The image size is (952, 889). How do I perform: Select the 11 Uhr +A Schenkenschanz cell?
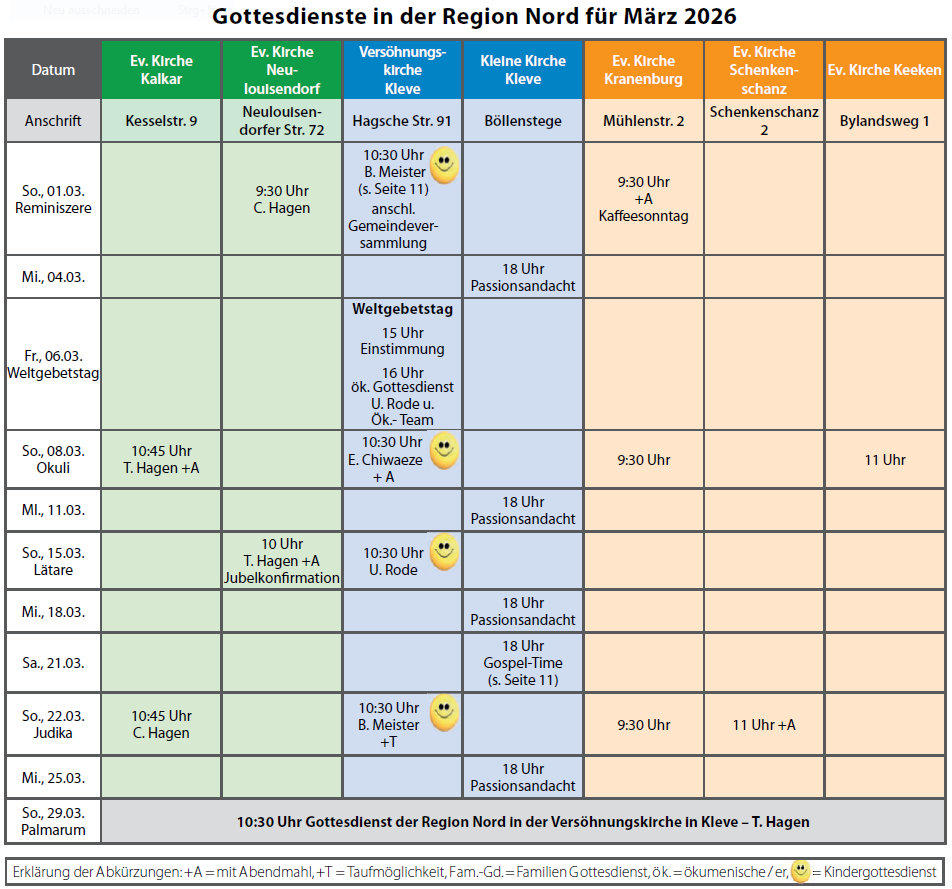[x=764, y=725]
